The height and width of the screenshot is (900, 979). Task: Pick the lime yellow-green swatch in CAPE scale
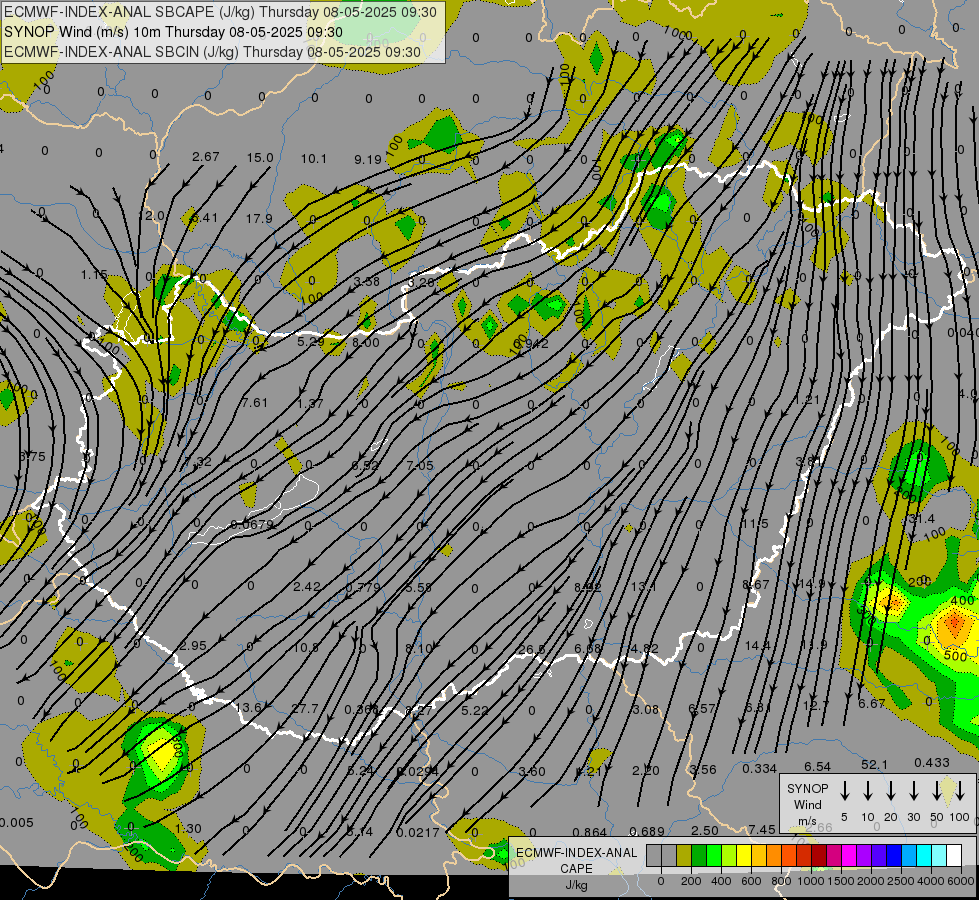point(729,855)
